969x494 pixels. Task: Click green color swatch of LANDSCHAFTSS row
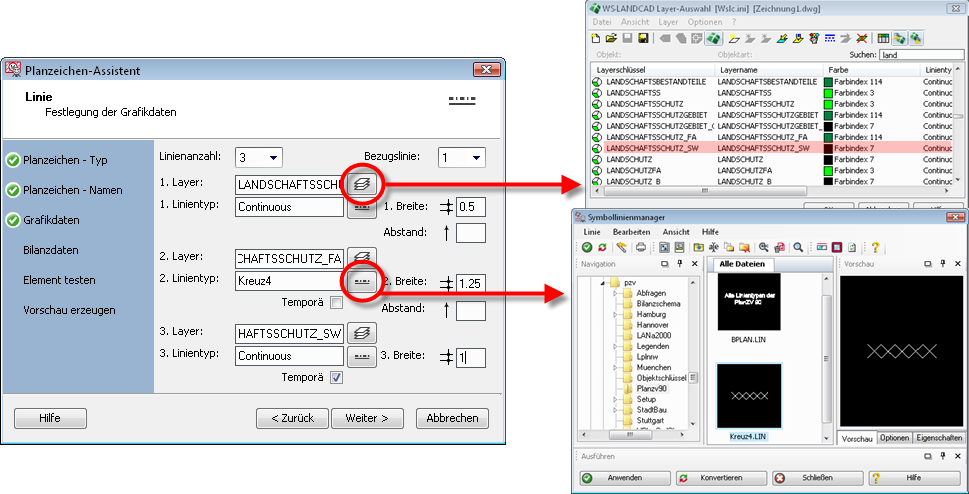(x=828, y=92)
